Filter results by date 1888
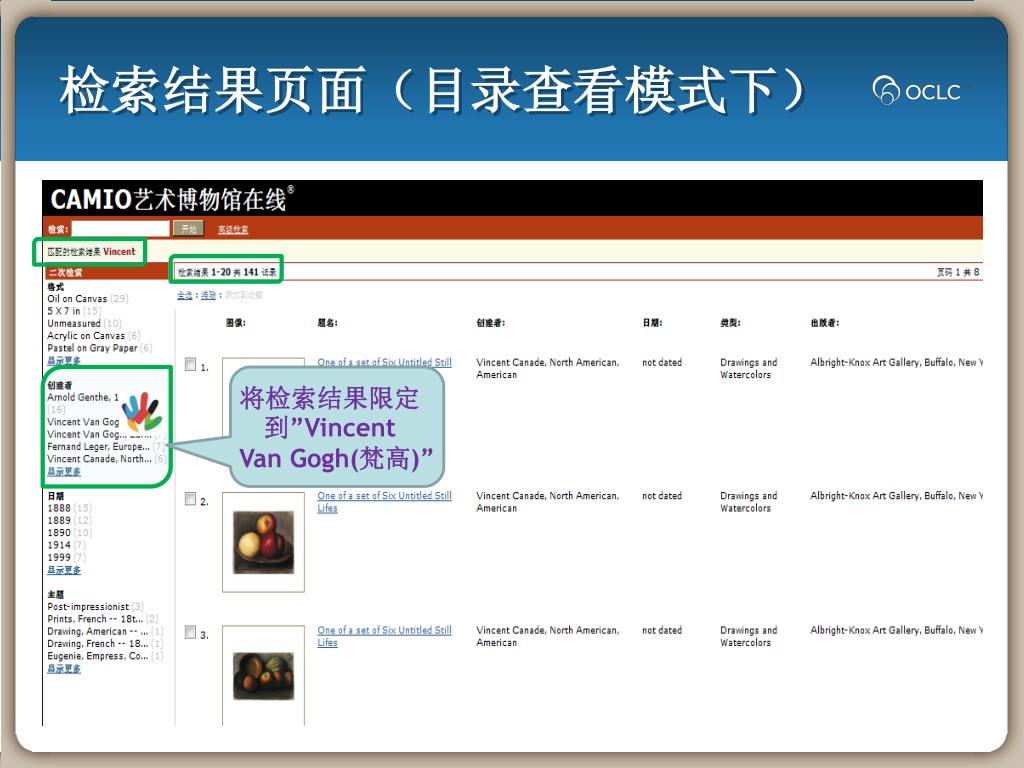The image size is (1024, 768). (x=59, y=508)
